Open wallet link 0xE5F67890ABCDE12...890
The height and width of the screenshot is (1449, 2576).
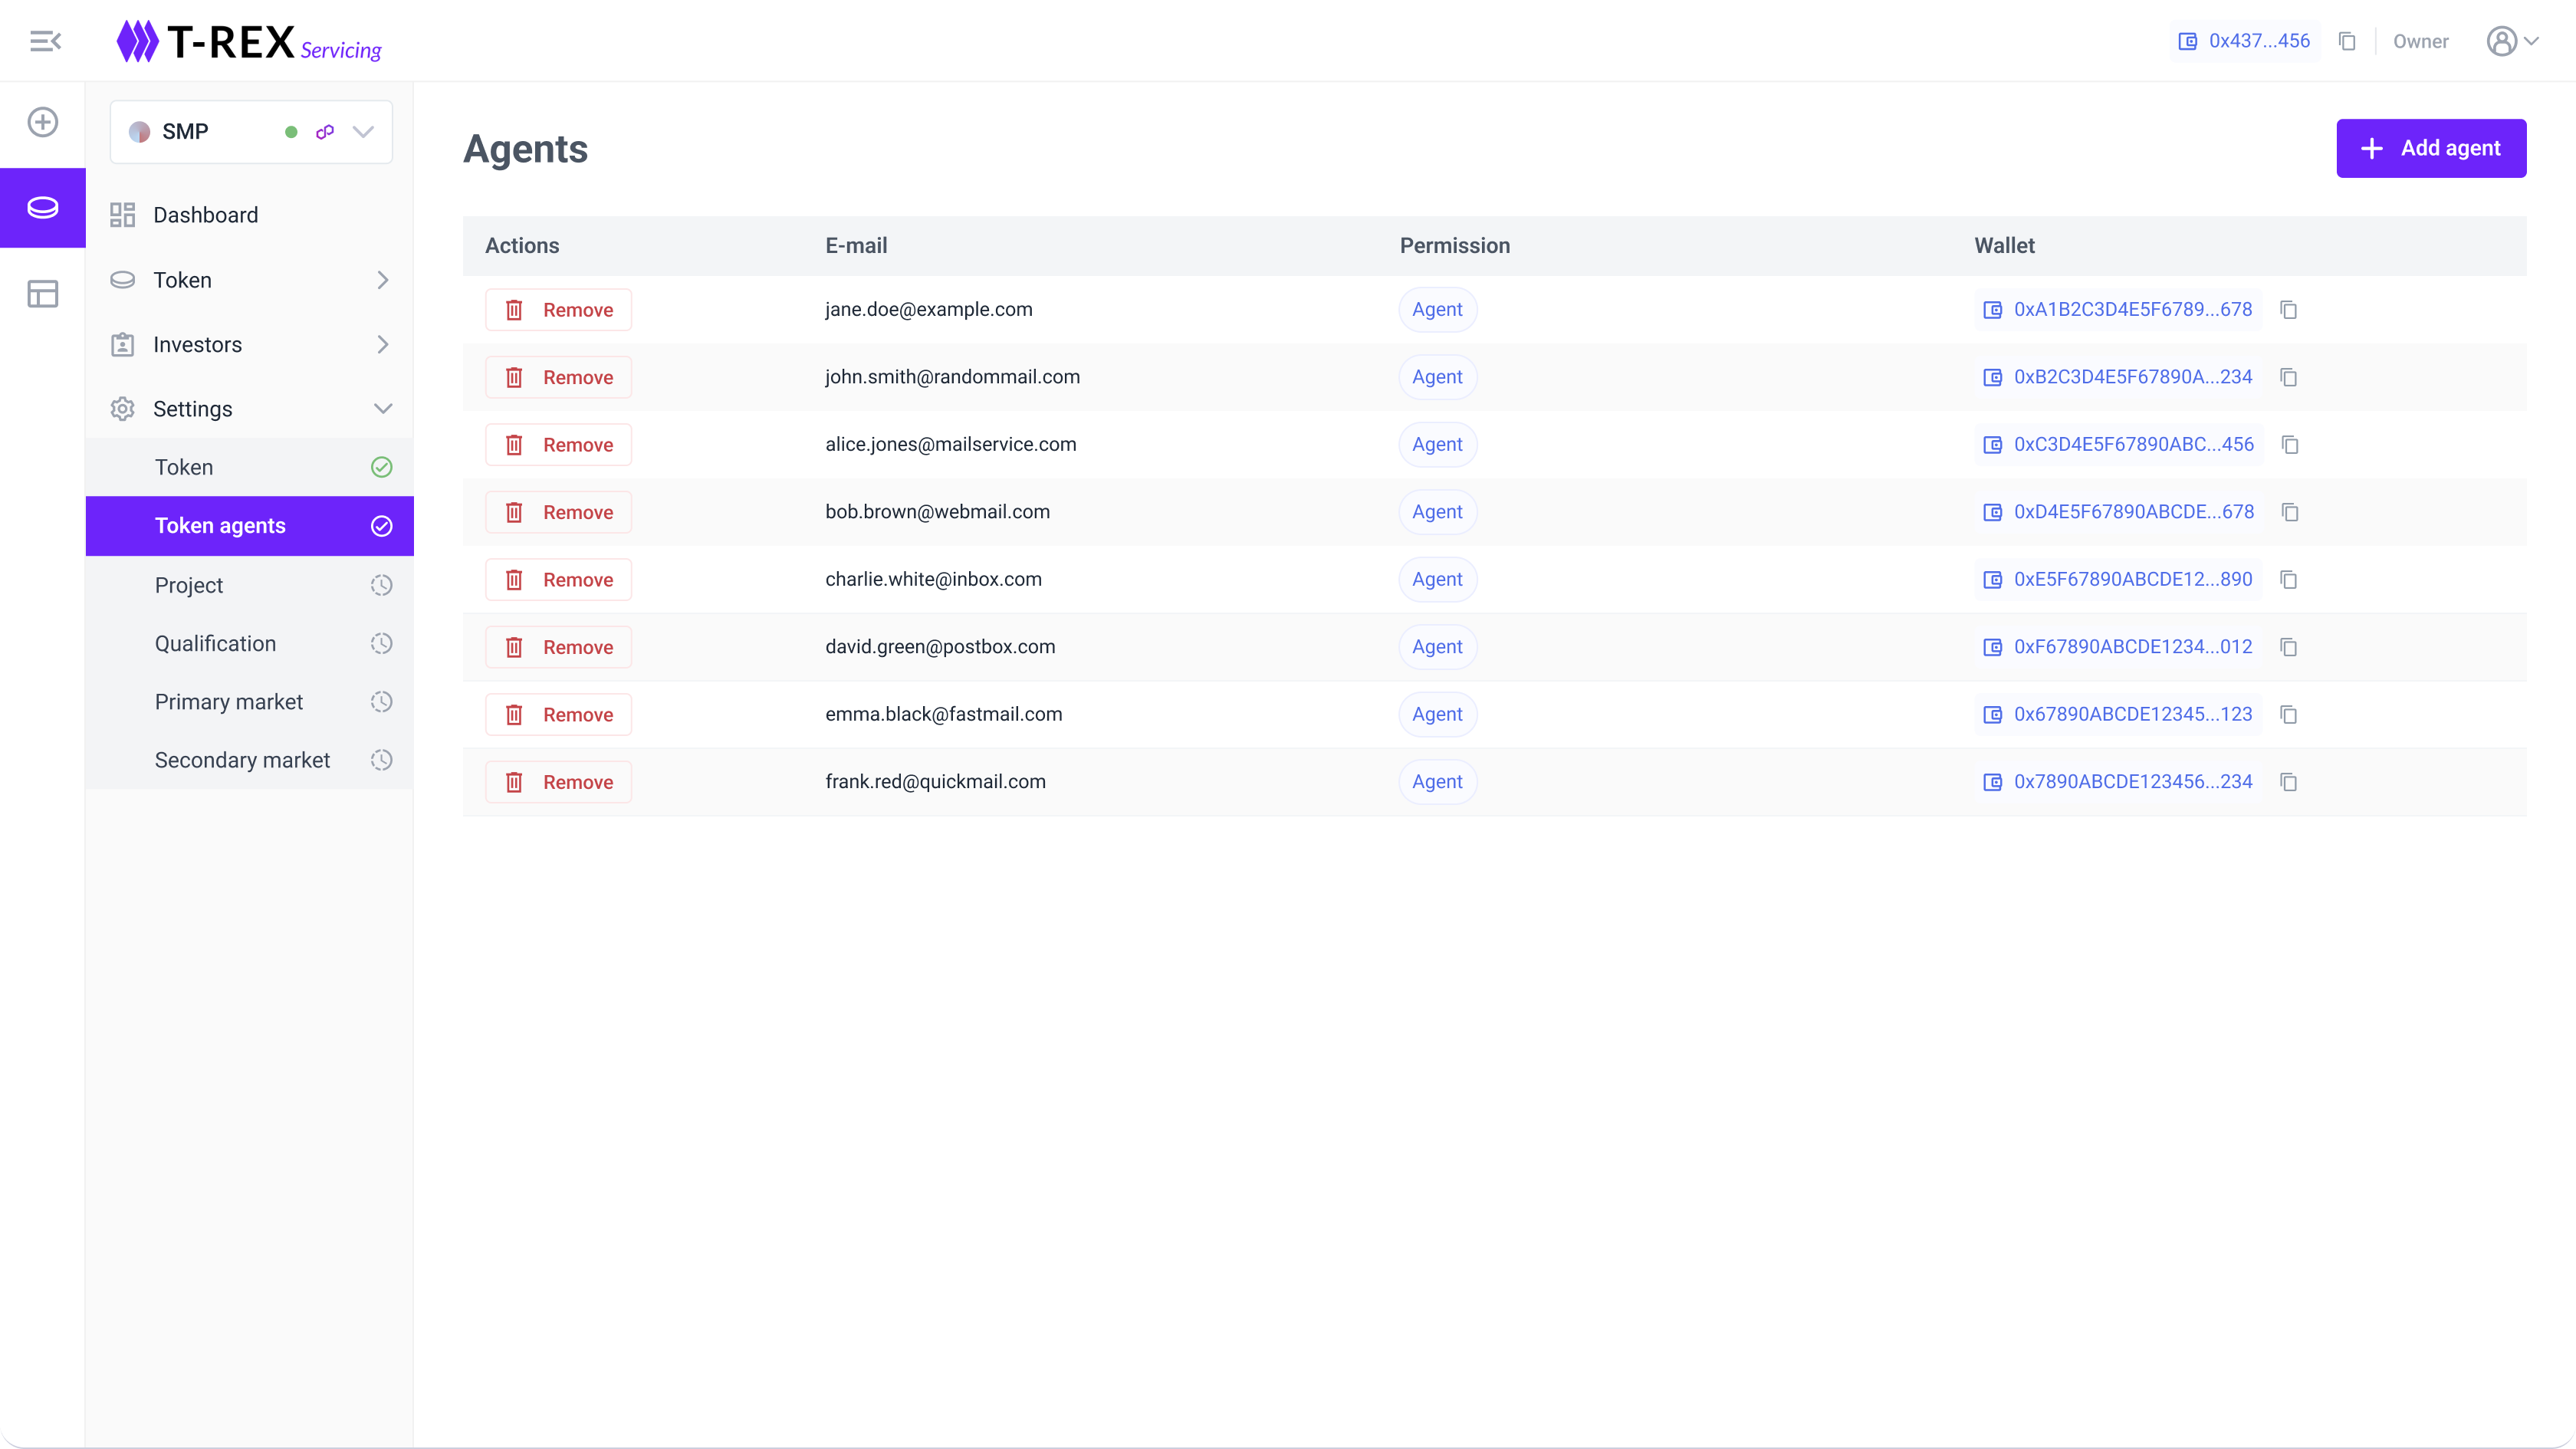(x=2132, y=579)
